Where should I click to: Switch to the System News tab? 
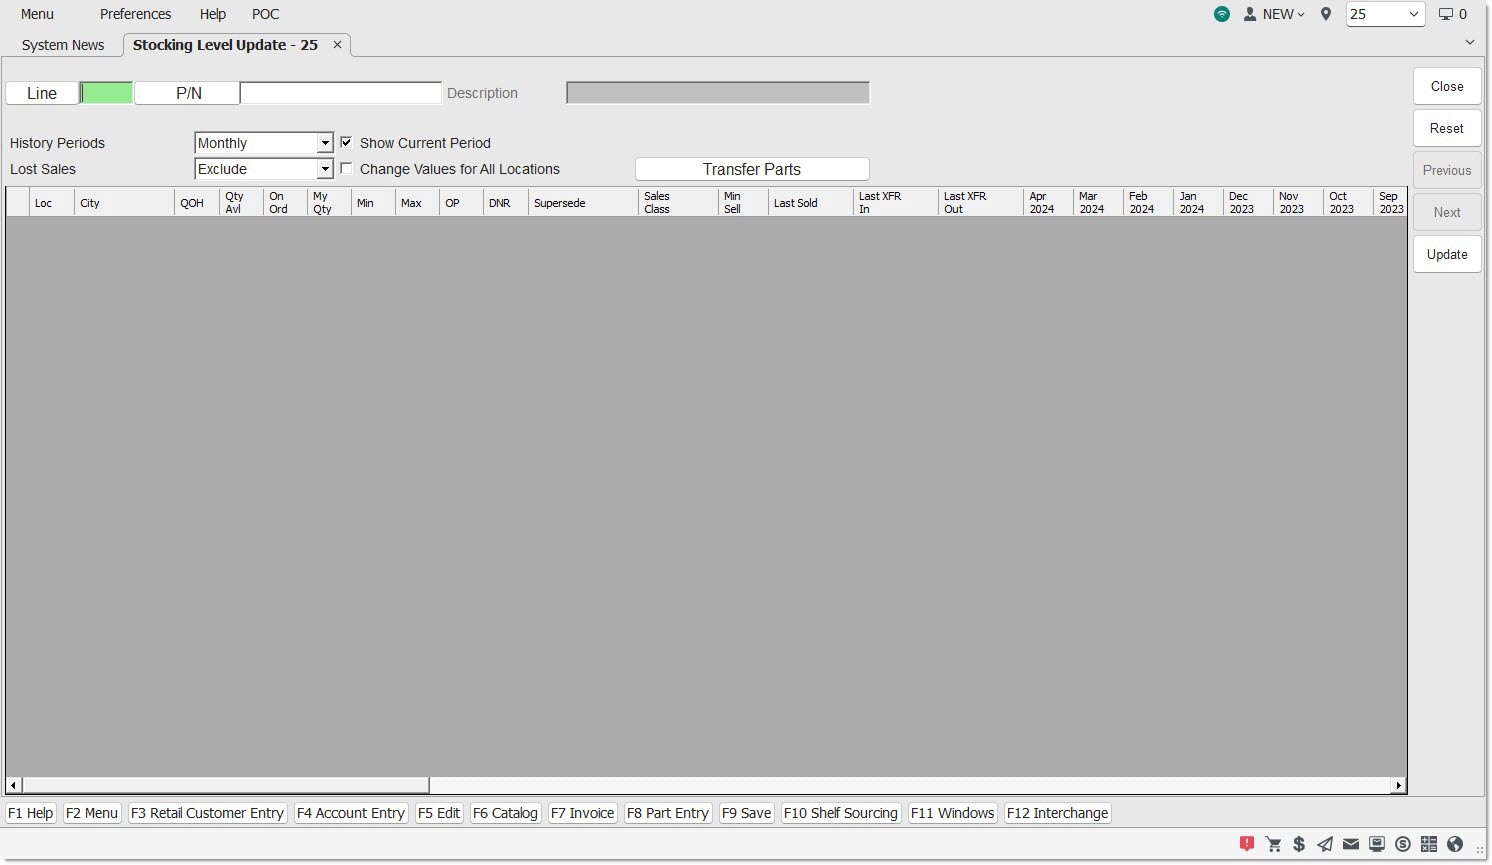point(63,45)
